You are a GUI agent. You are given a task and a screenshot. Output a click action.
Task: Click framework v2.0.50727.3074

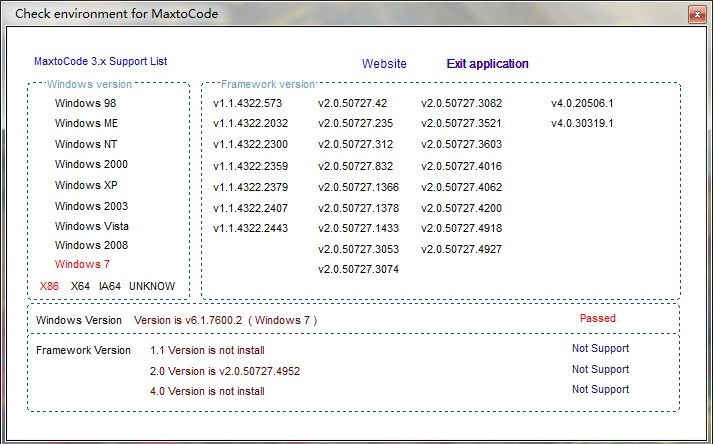359,269
